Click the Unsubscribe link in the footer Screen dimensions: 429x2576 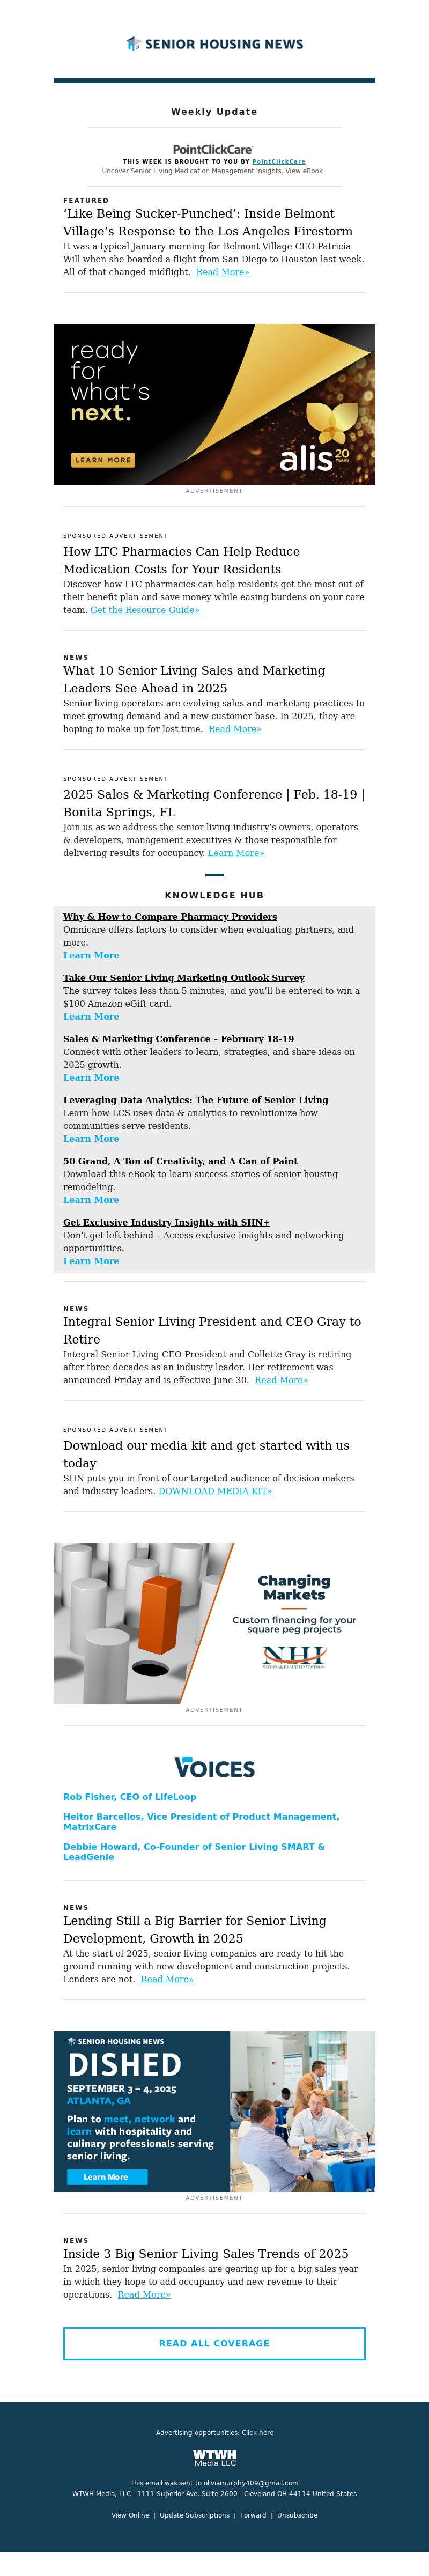coord(297,2515)
